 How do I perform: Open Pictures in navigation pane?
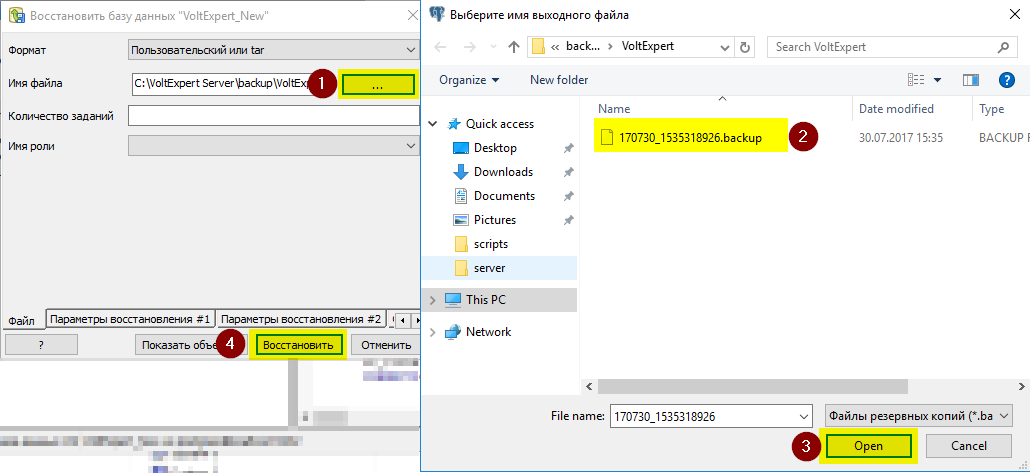[495, 220]
